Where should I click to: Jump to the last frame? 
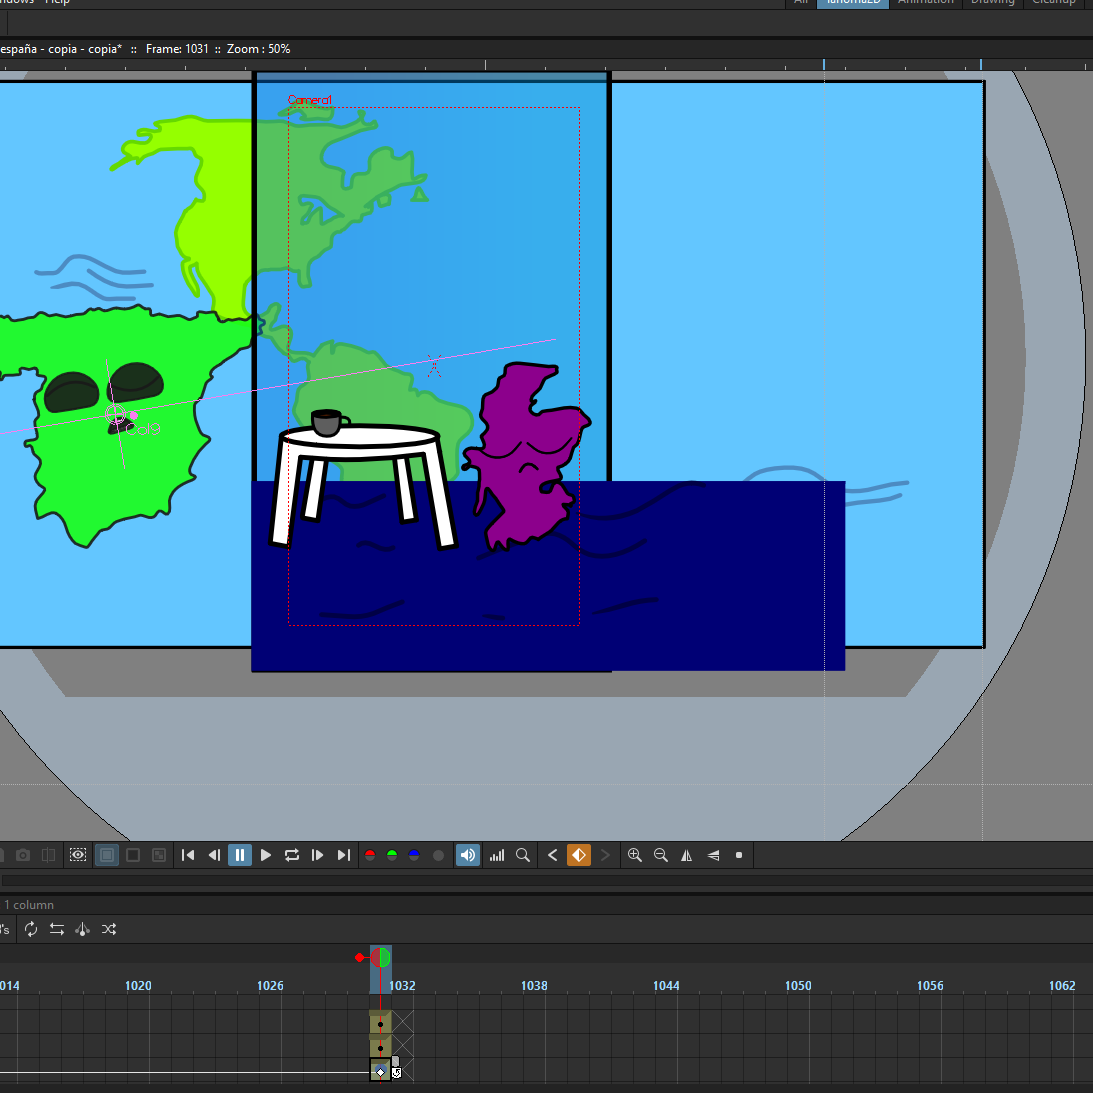coord(344,855)
